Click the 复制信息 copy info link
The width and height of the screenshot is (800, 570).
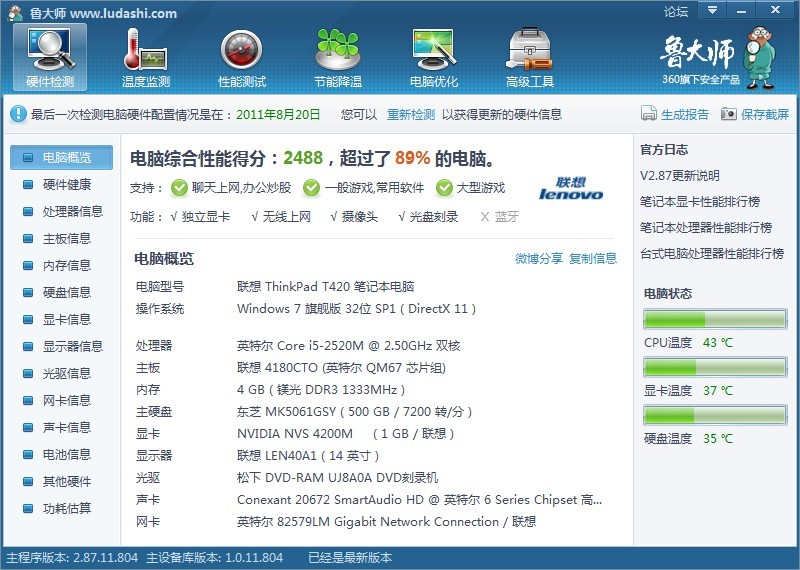593,258
